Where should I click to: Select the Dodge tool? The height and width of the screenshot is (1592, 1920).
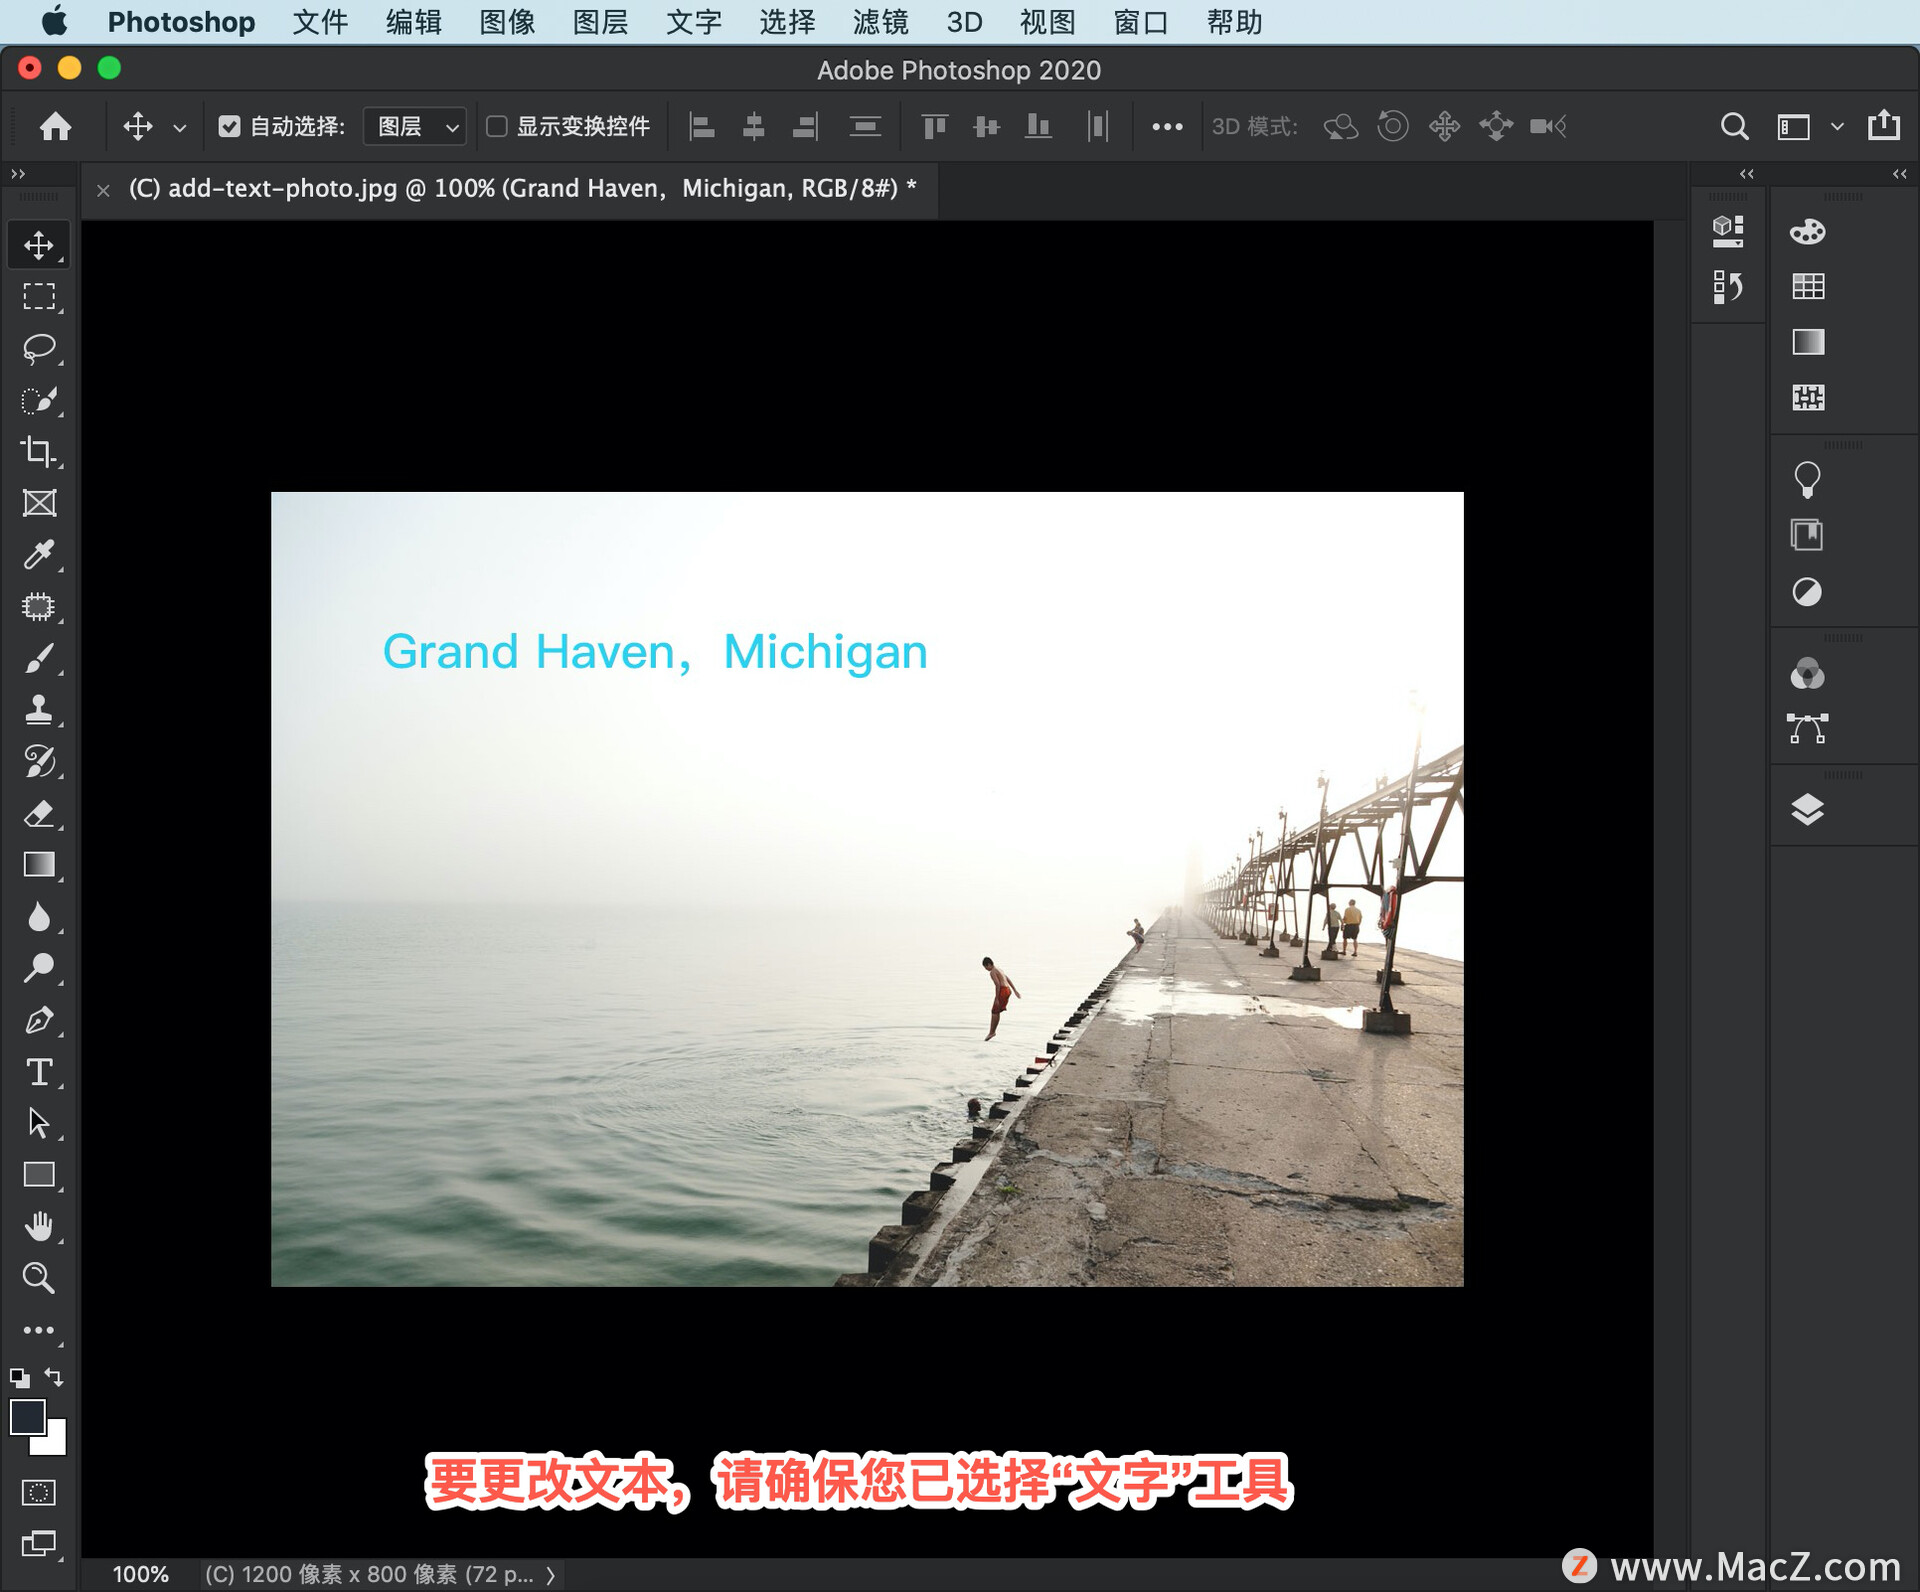click(x=39, y=968)
